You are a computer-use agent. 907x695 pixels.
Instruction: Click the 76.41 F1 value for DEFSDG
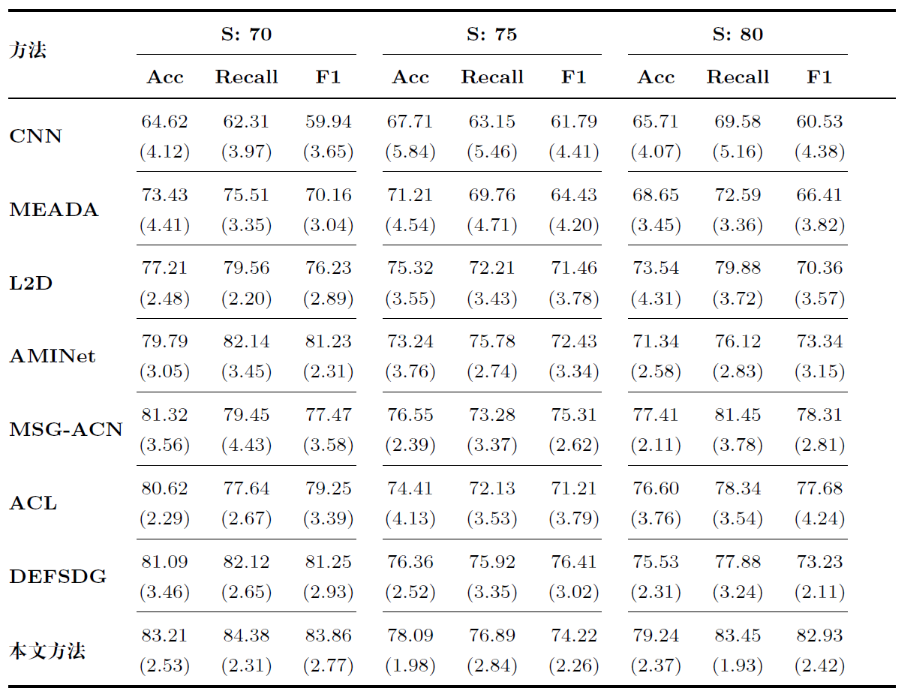[573, 562]
